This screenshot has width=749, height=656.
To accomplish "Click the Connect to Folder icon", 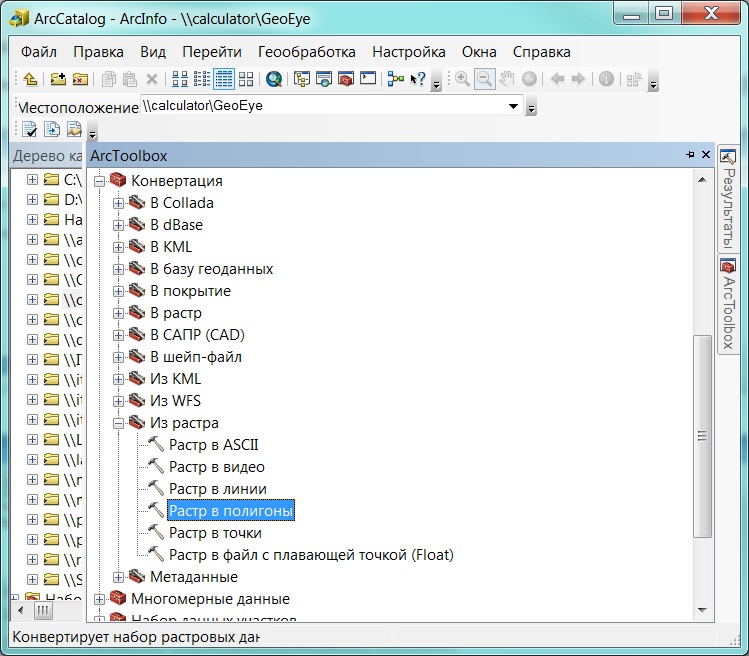I will (x=58, y=79).
